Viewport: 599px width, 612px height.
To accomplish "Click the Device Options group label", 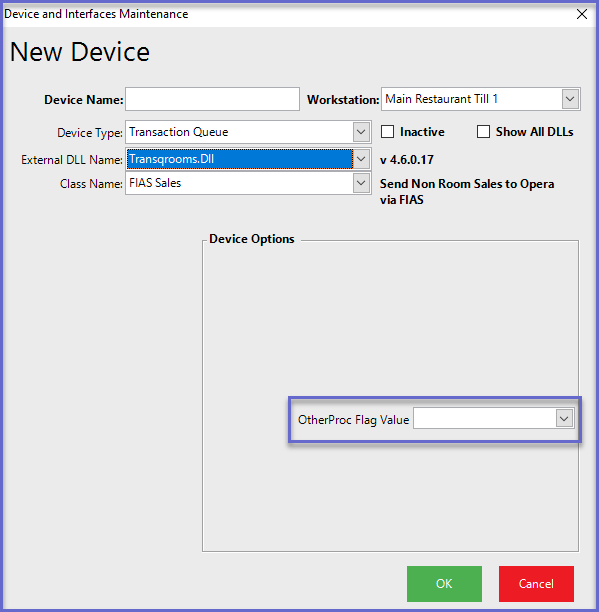I will [x=252, y=239].
